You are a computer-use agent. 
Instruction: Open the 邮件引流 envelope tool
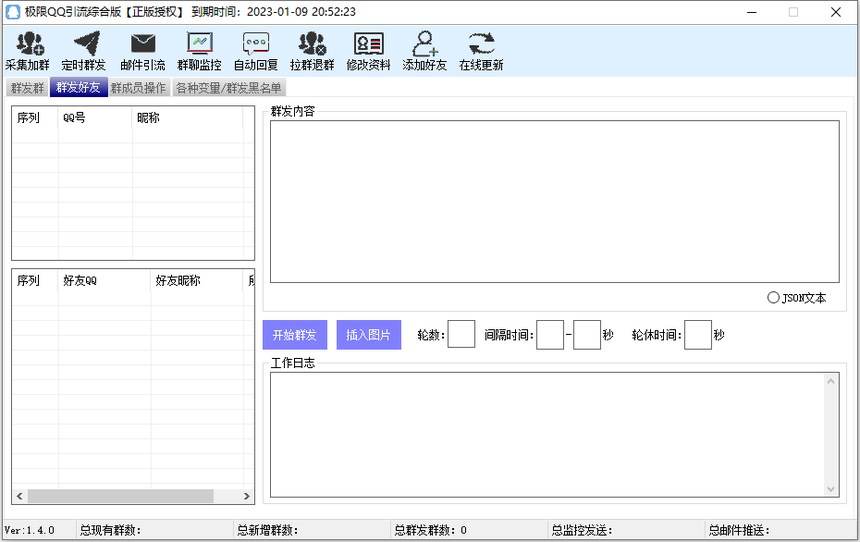point(143,51)
